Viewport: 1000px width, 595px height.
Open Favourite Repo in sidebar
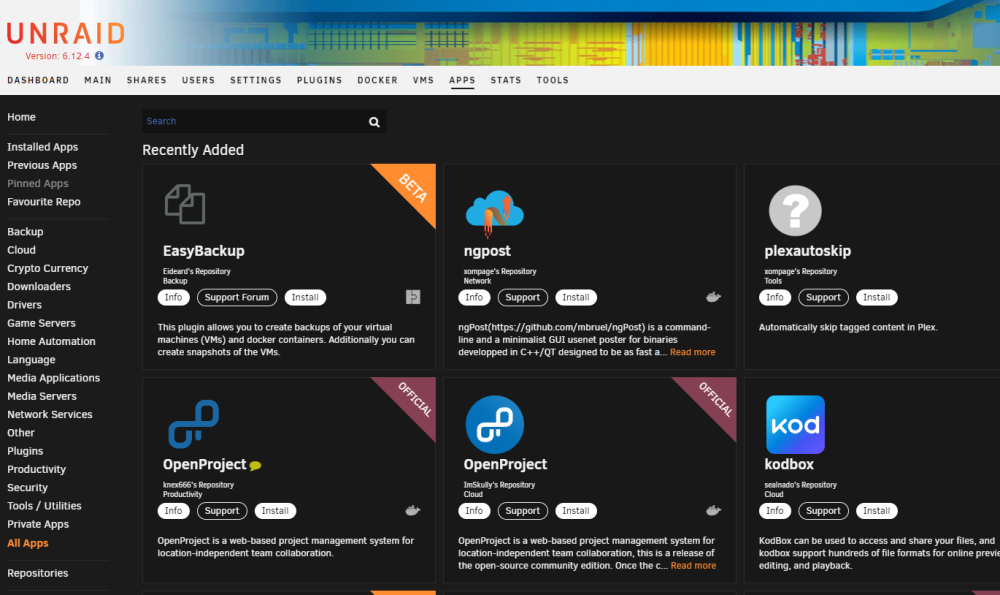point(44,202)
